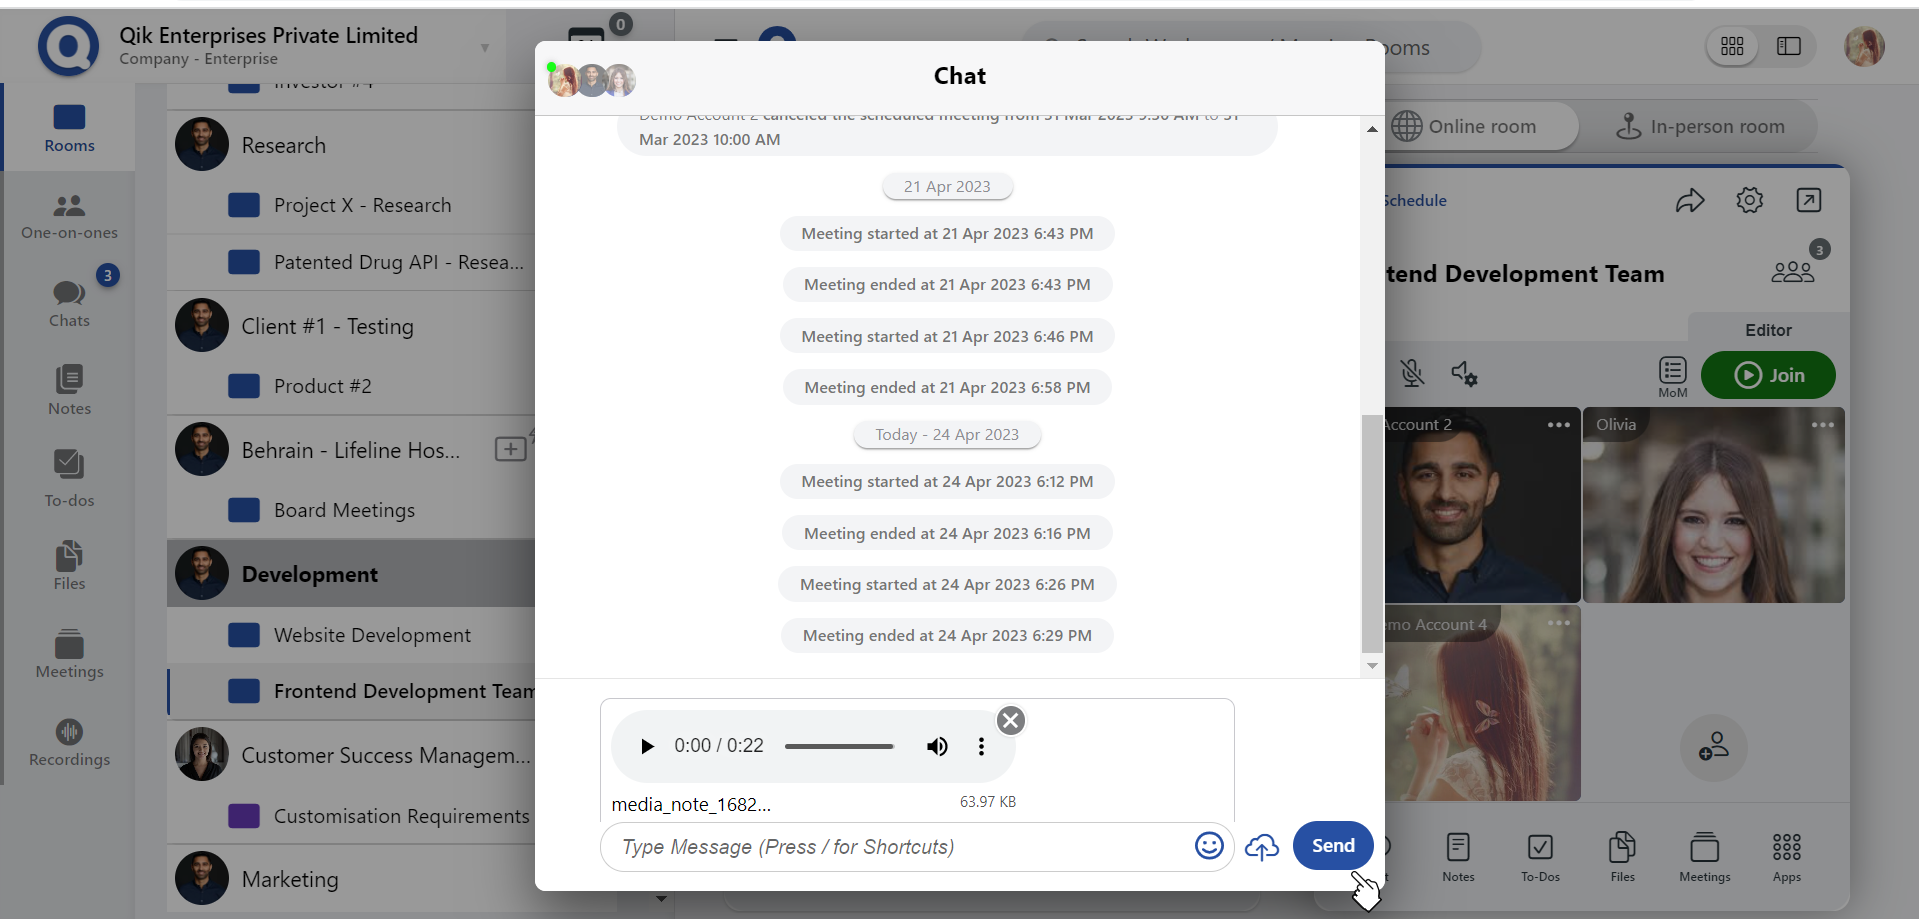Expand the company selector dropdown arrow
The height and width of the screenshot is (919, 1919).
485,47
